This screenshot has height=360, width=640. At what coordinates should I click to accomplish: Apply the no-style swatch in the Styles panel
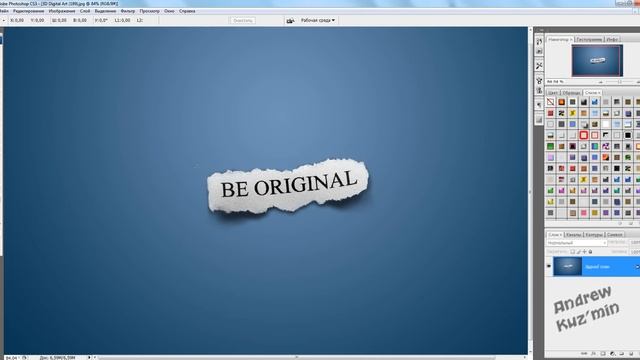[x=551, y=102]
